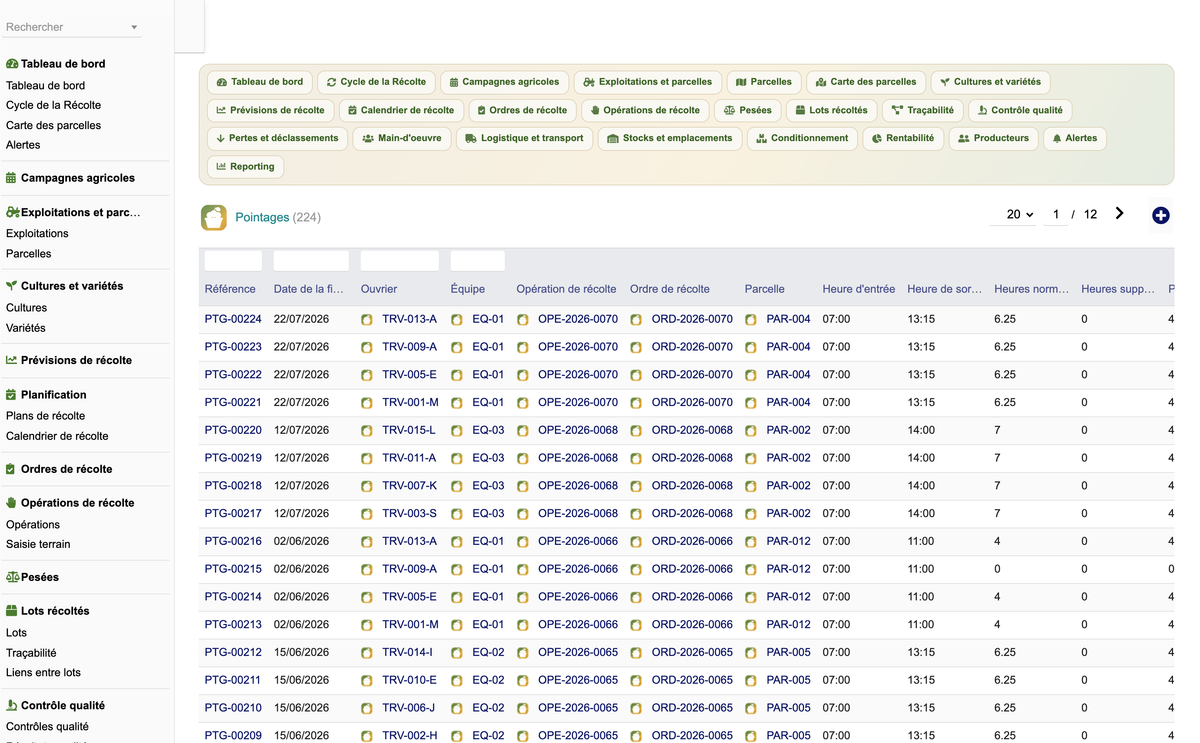Open parcel link PAR-002 in PTG-00217 row

tap(788, 514)
